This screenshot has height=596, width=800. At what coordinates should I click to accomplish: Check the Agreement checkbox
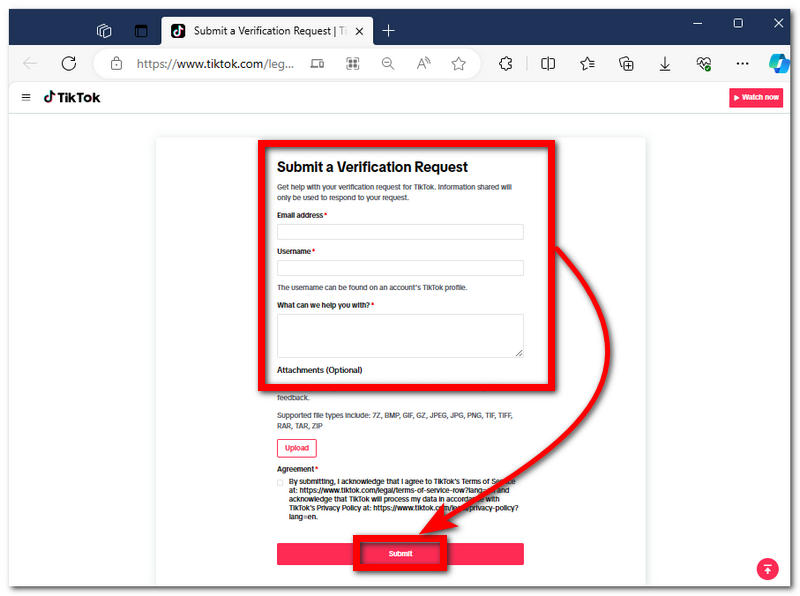coord(281,482)
